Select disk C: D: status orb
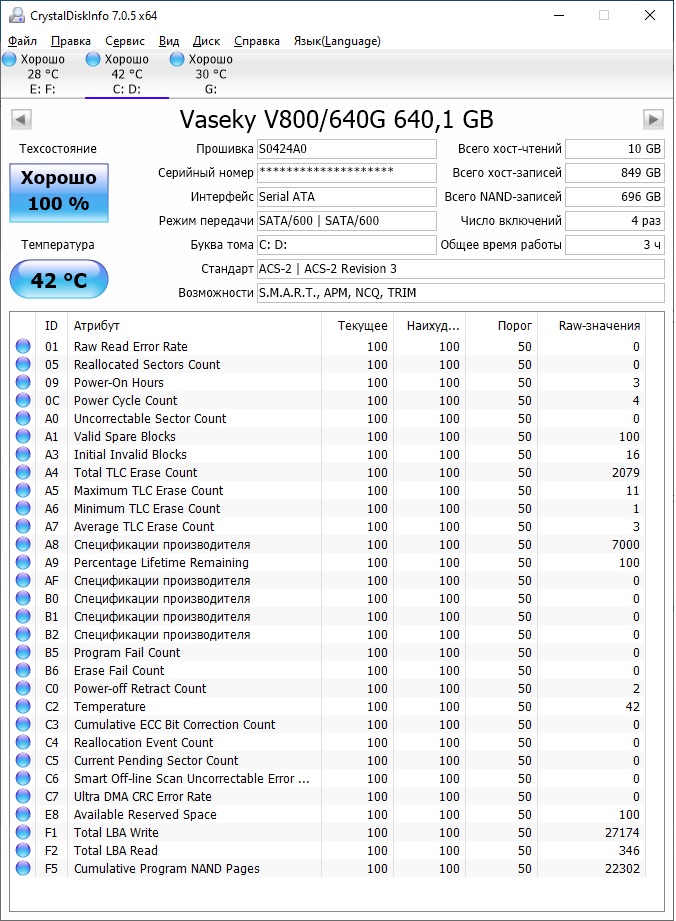 click(93, 59)
